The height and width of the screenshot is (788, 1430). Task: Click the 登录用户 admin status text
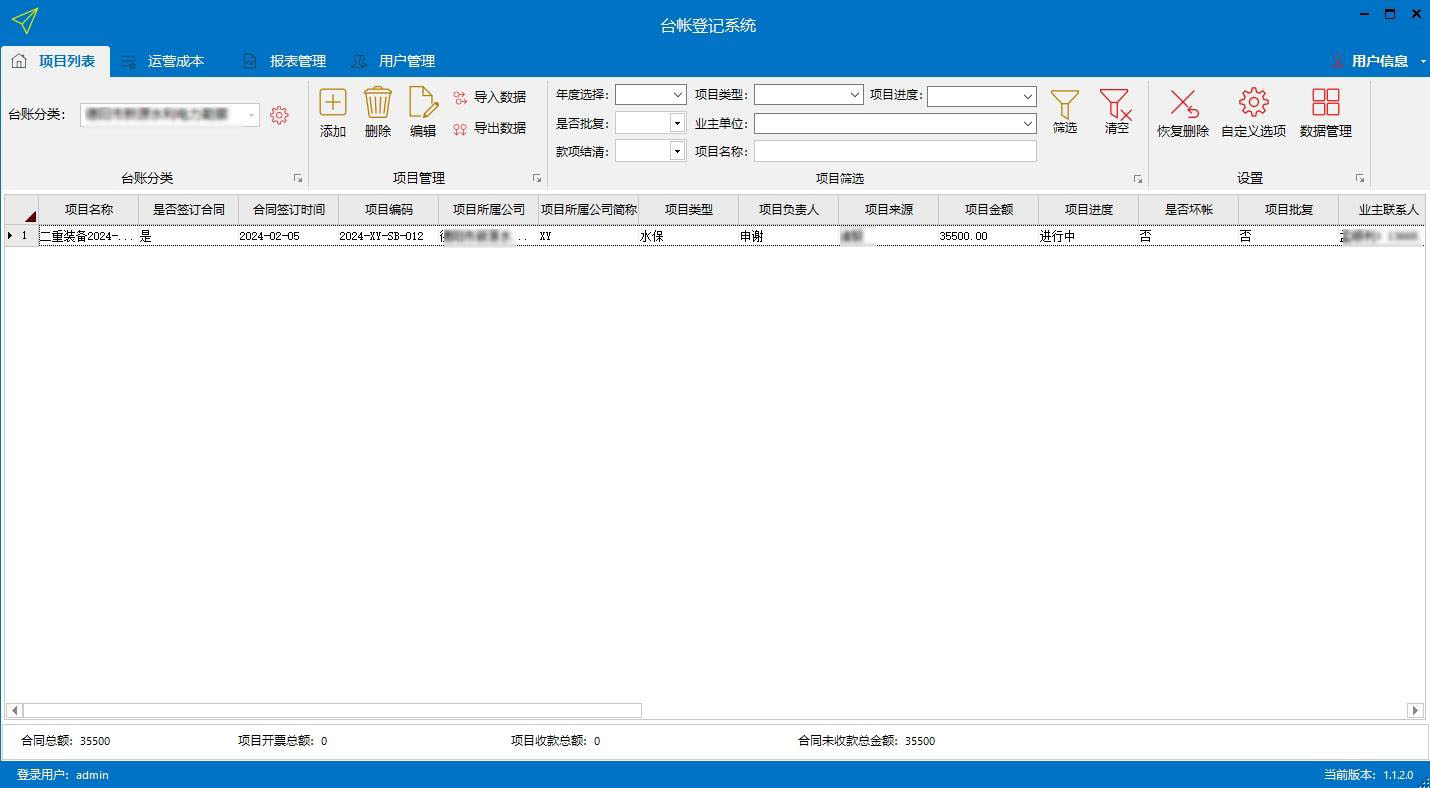coord(62,775)
